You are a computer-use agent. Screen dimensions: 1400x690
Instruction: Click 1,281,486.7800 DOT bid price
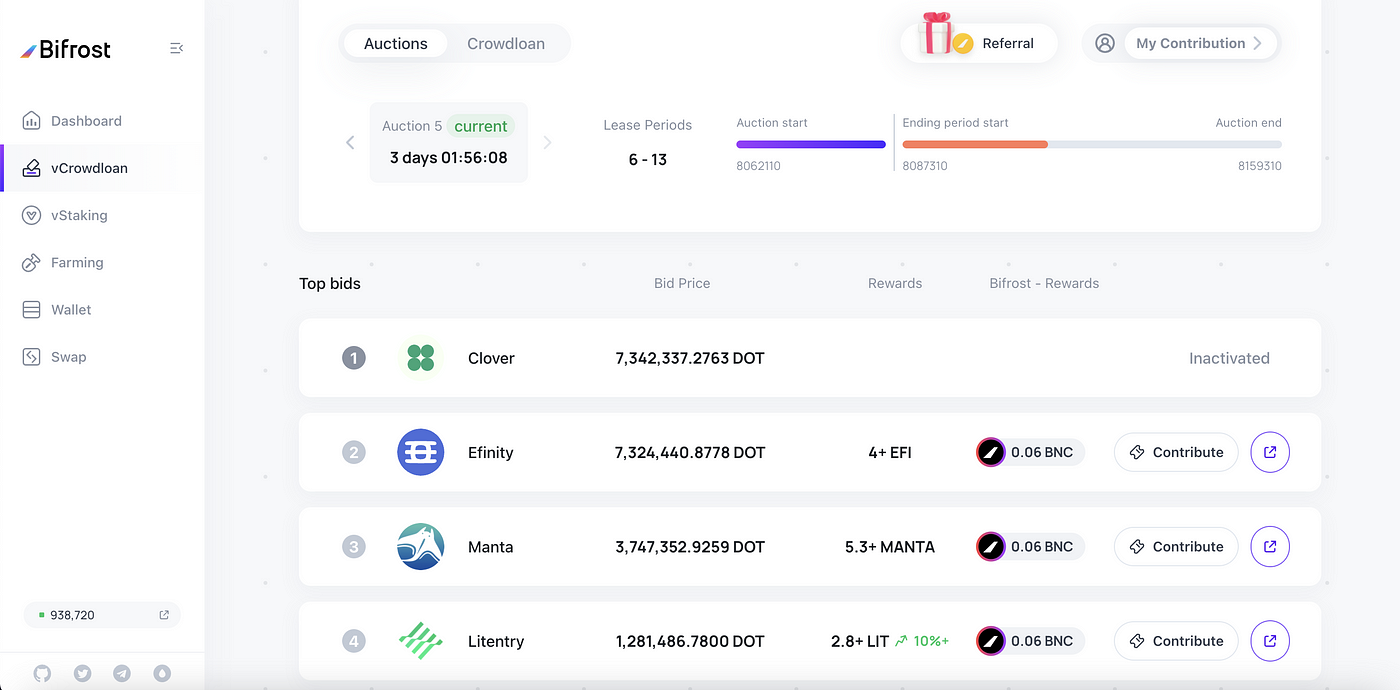tap(690, 641)
